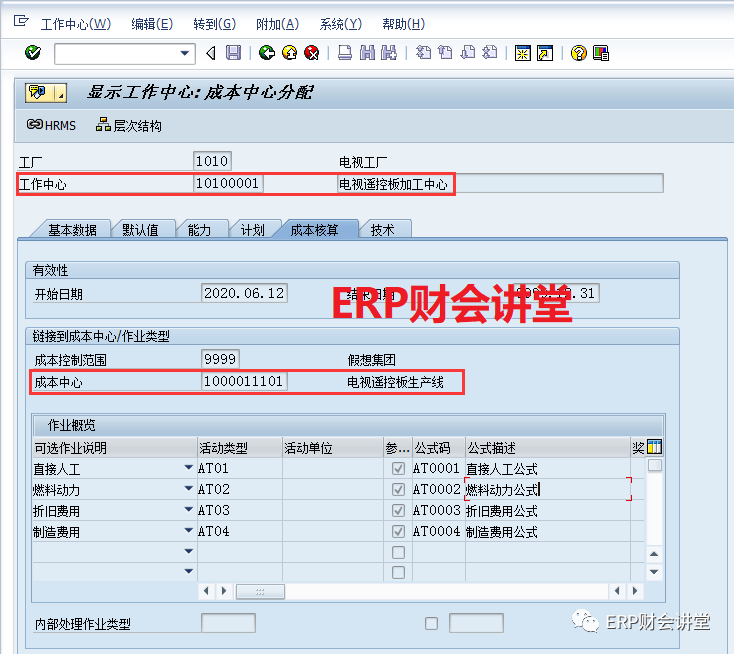Screen dimensions: 734x654
Task: Click the yellow Help question mark icon
Action: (578, 53)
